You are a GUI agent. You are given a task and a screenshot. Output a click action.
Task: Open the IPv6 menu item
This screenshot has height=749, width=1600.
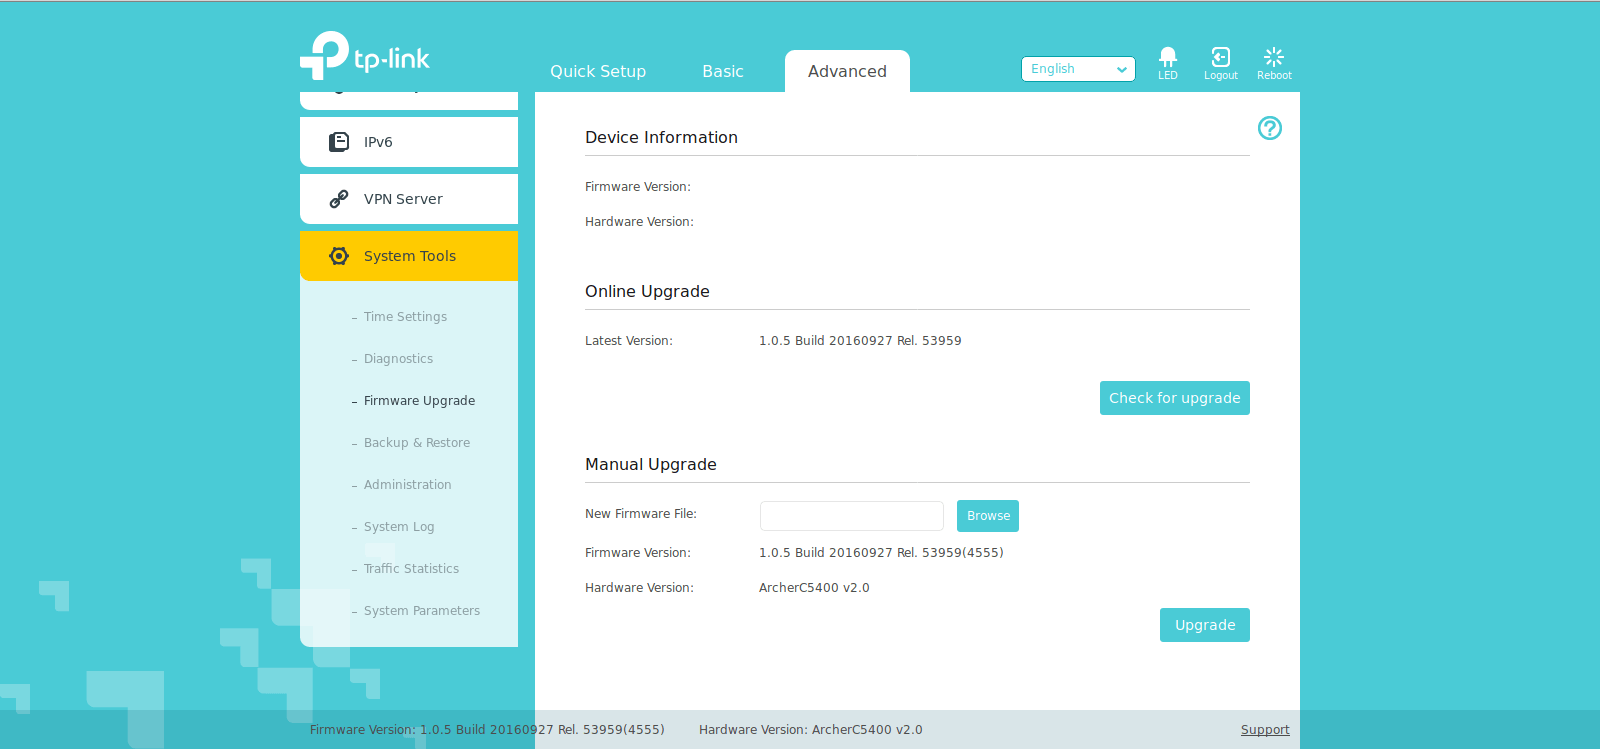pyautogui.click(x=409, y=142)
